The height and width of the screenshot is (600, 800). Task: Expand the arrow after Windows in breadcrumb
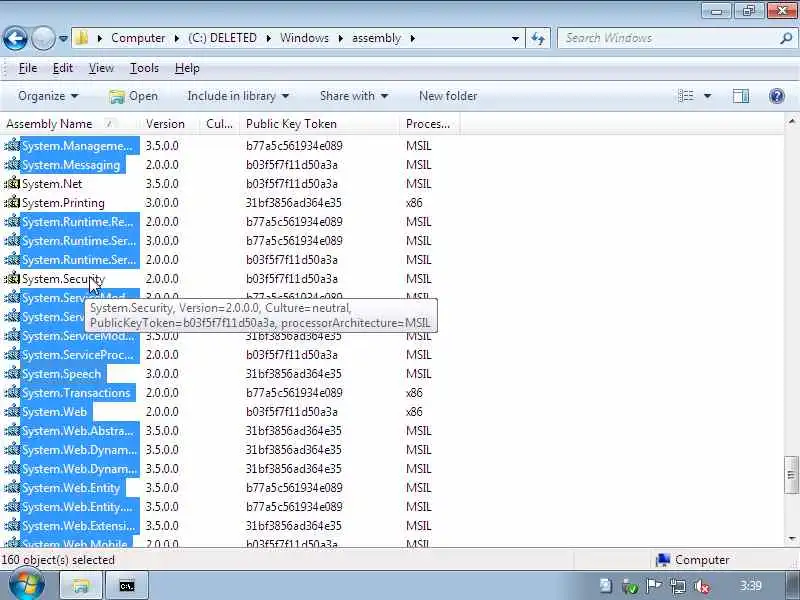[x=340, y=38]
